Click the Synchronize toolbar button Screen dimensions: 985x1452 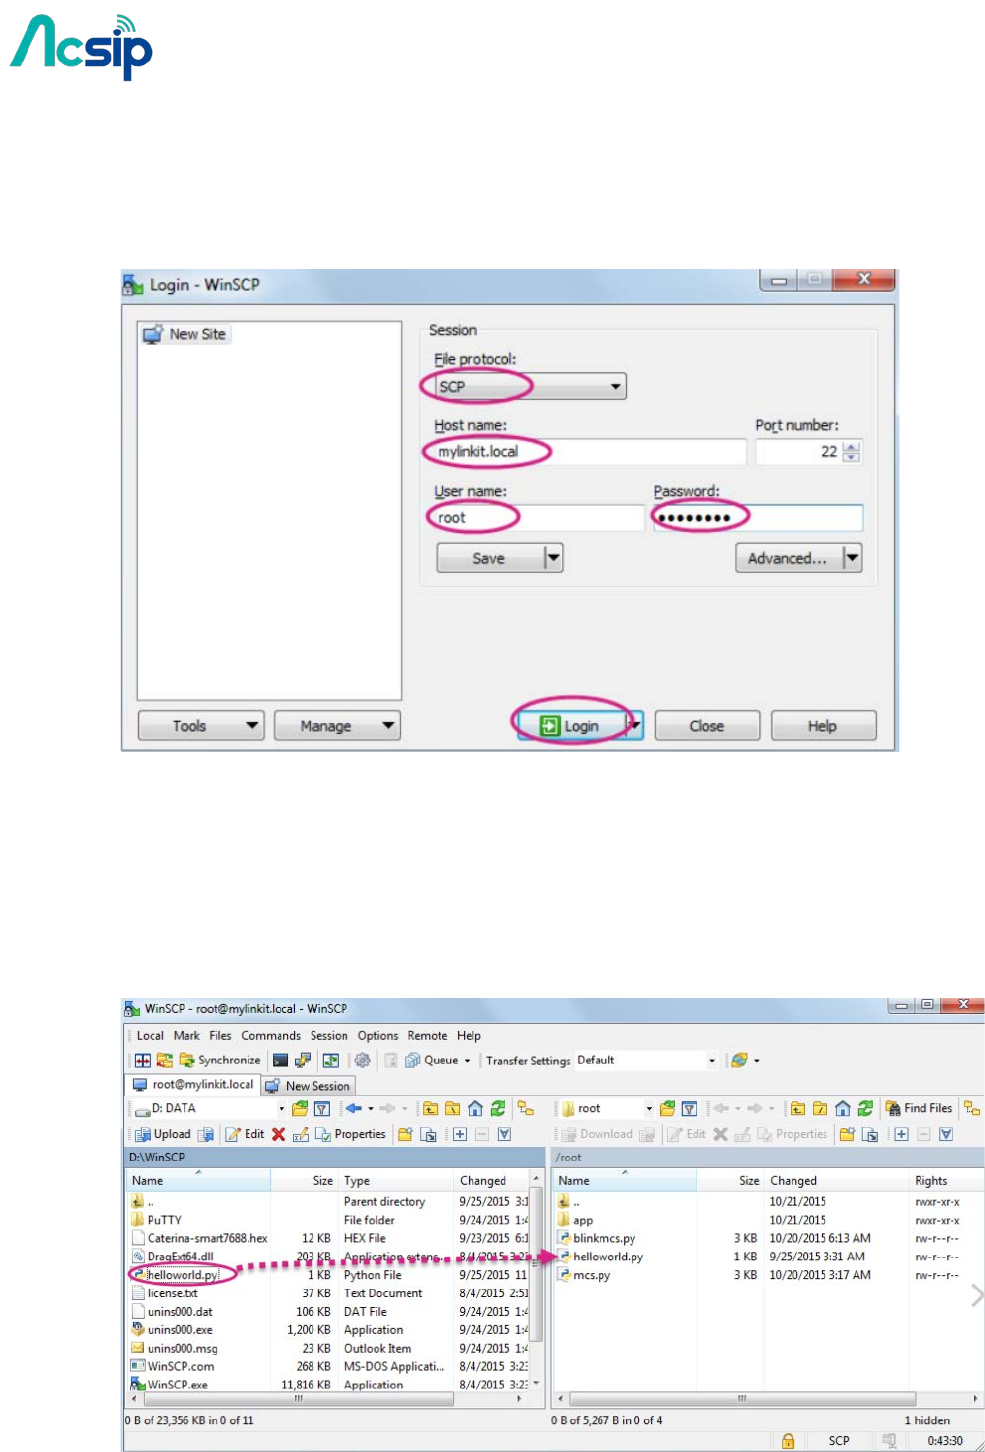click(x=220, y=1060)
